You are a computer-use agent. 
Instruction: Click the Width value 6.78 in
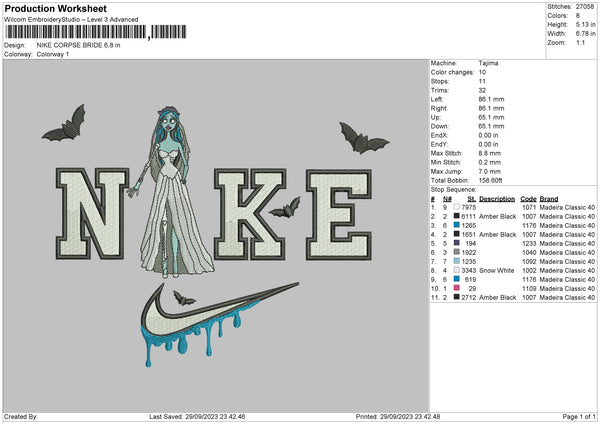[x=586, y=34]
